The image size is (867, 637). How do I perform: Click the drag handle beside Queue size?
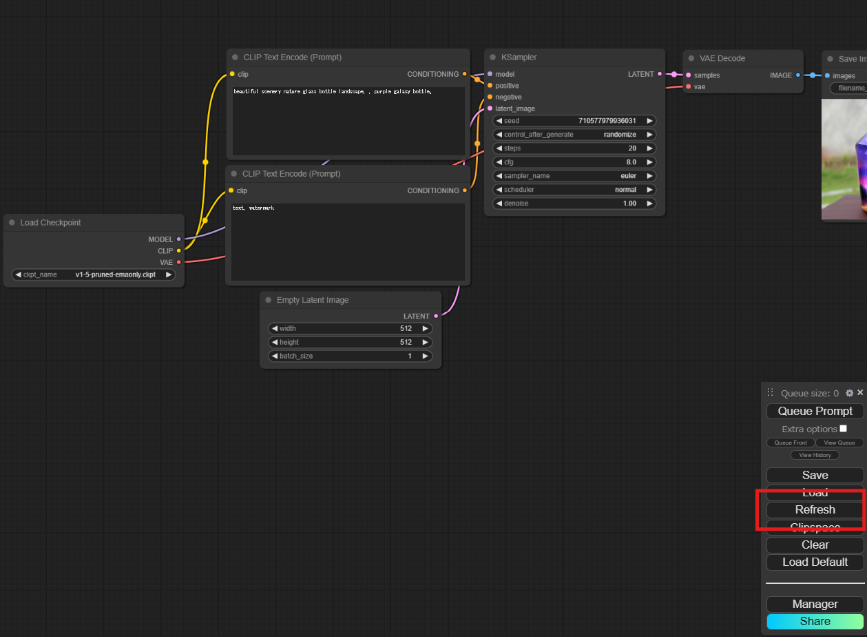tap(770, 393)
